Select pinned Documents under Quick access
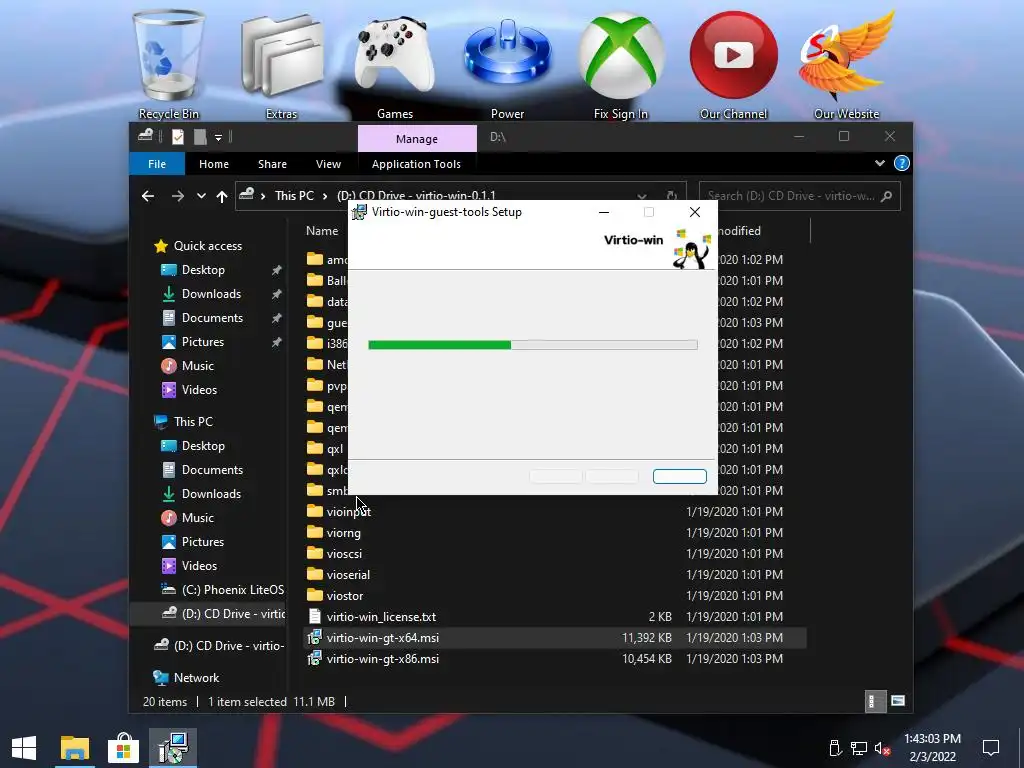The image size is (1024, 768). click(212, 318)
